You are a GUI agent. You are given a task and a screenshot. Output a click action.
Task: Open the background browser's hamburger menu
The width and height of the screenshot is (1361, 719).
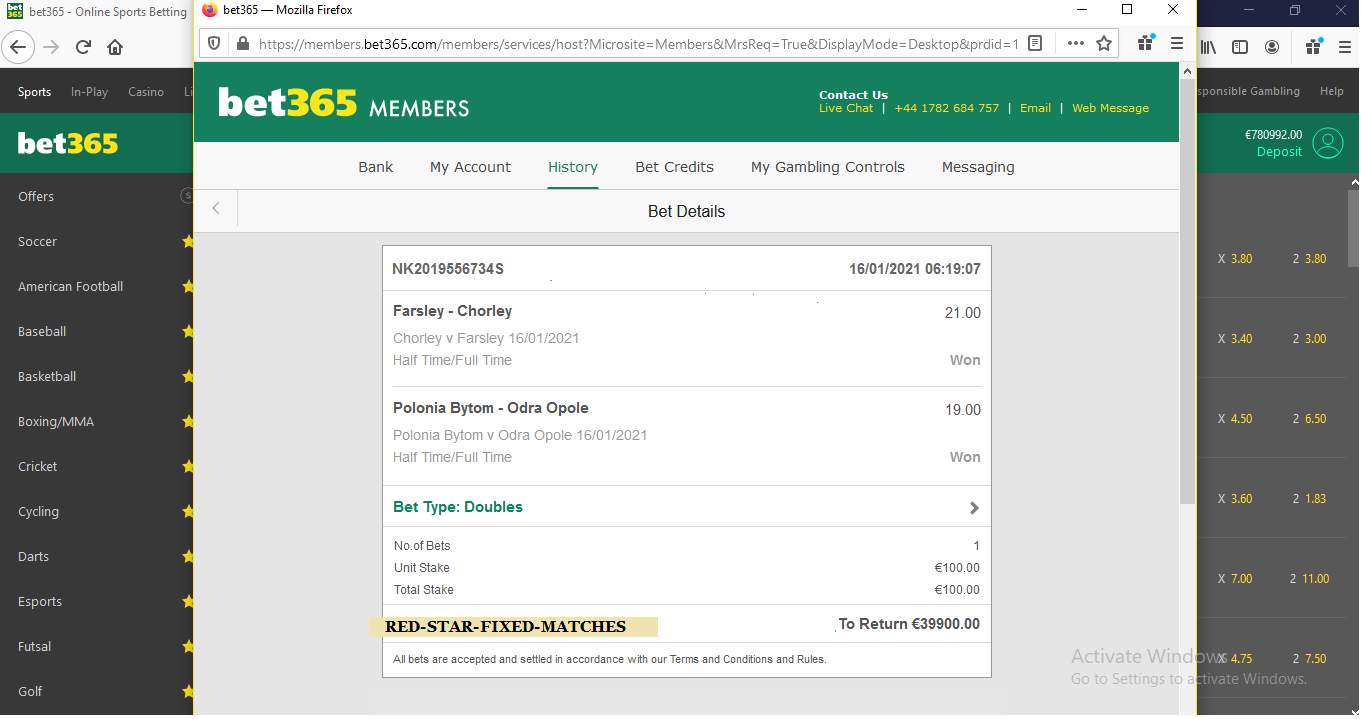(1345, 47)
